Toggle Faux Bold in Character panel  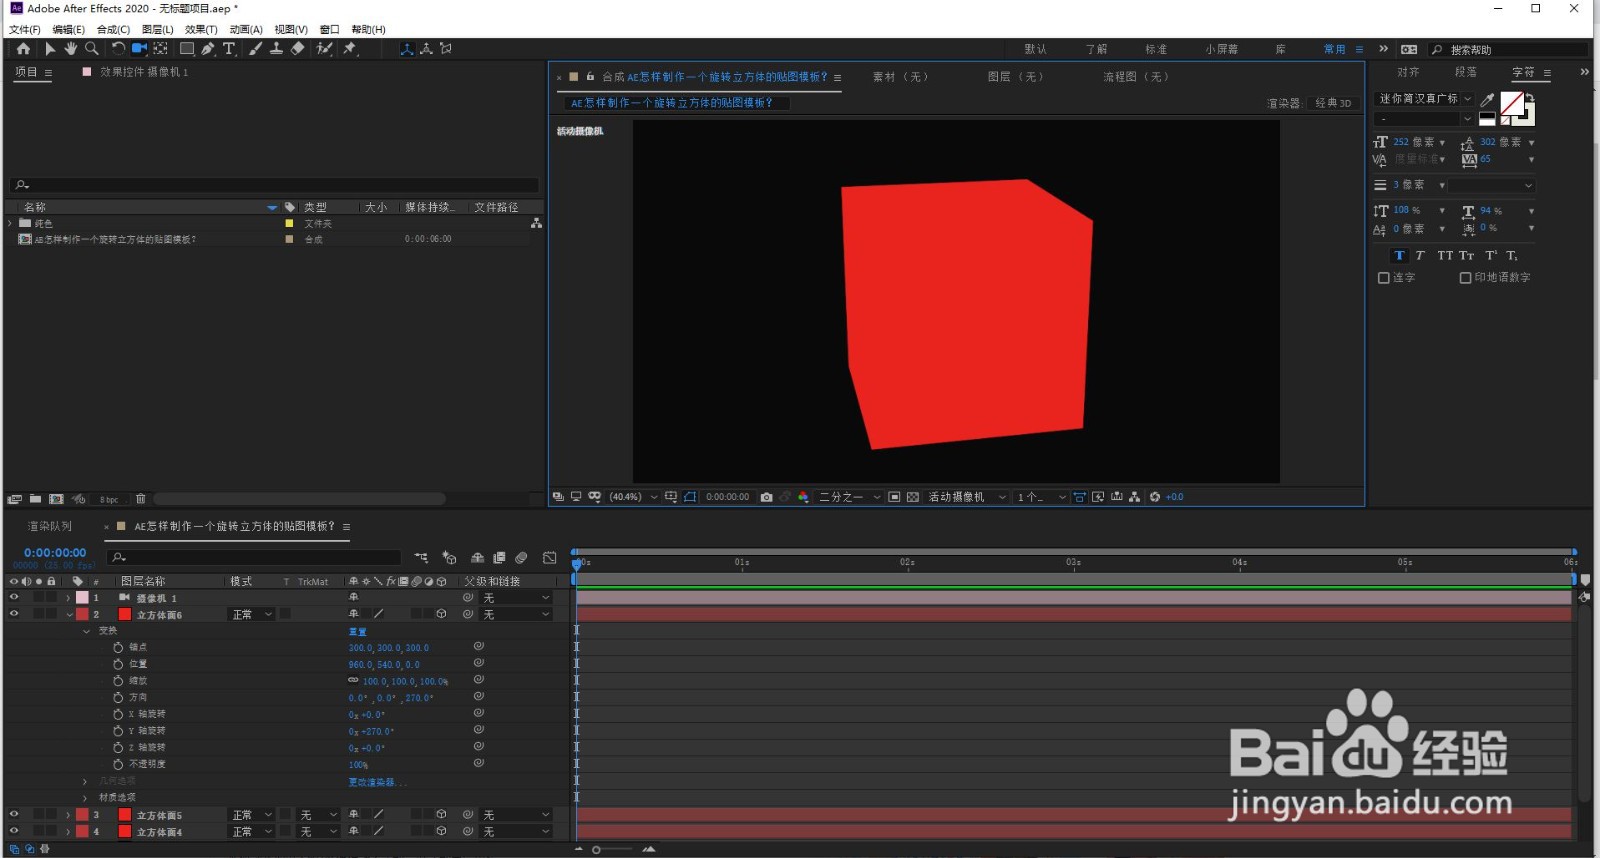tap(1399, 256)
